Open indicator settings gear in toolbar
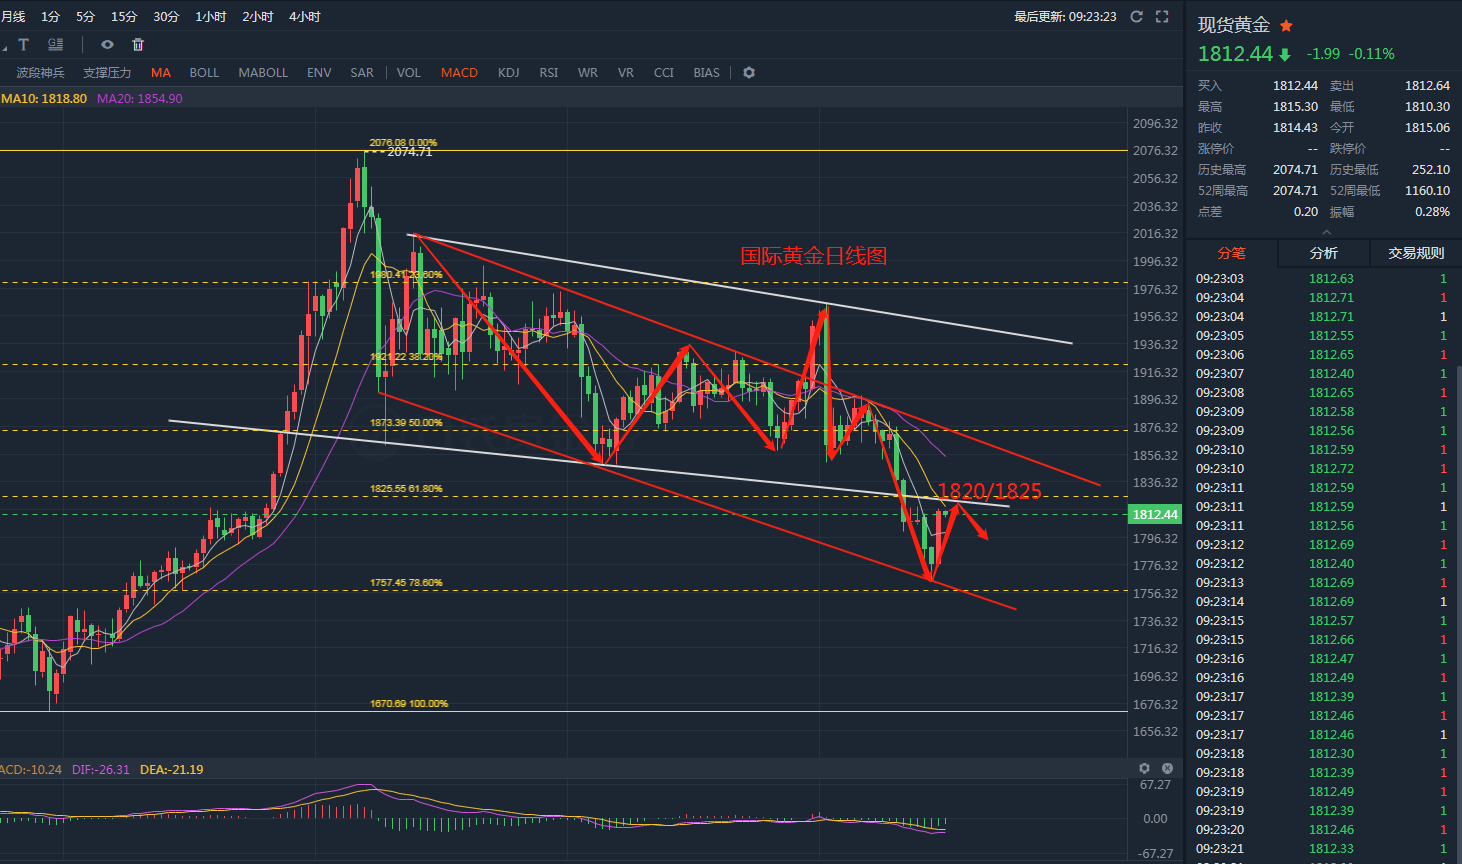Viewport: 1462px width, 864px height. (749, 73)
